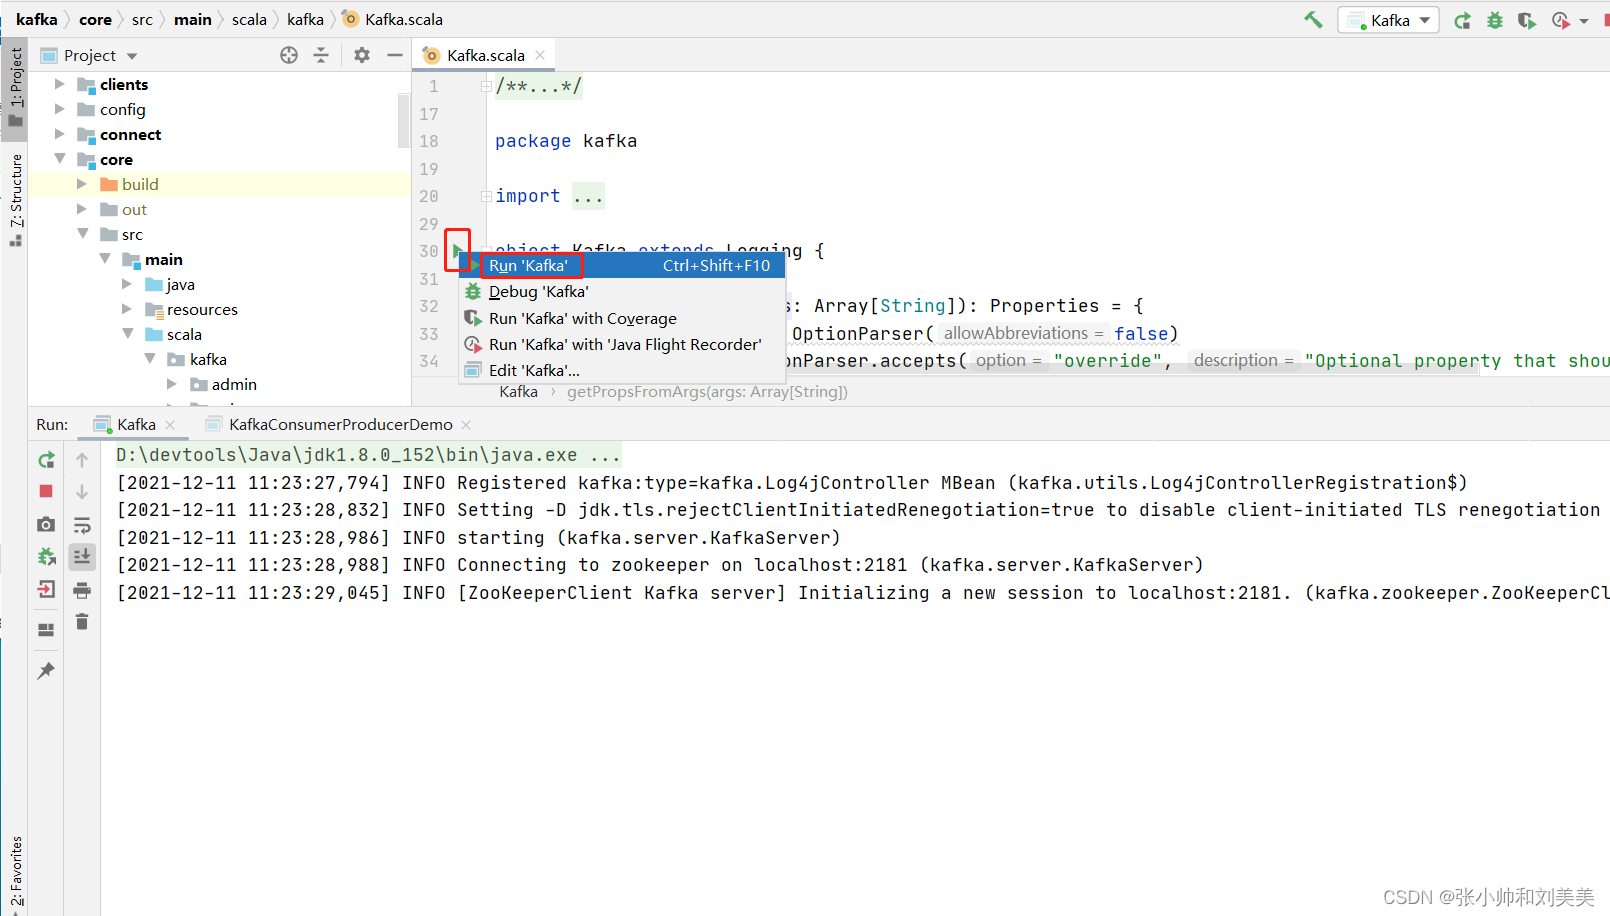Hide the Project panel with minus icon
Viewport: 1610px width, 916px height.
pyautogui.click(x=395, y=55)
